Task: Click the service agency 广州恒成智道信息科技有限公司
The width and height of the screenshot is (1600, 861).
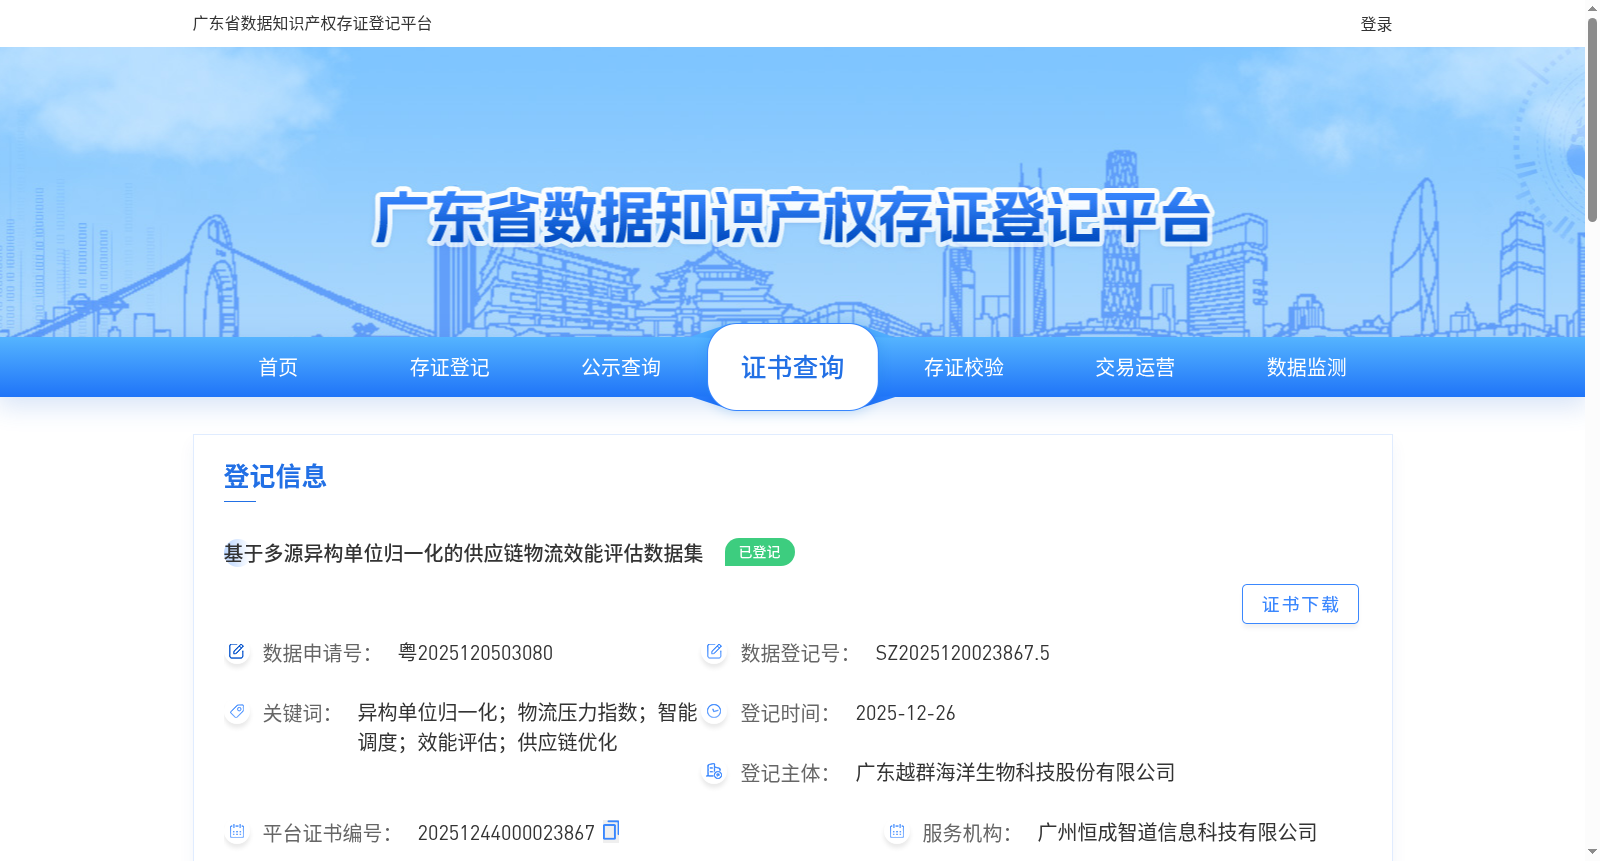Action: 1178,832
